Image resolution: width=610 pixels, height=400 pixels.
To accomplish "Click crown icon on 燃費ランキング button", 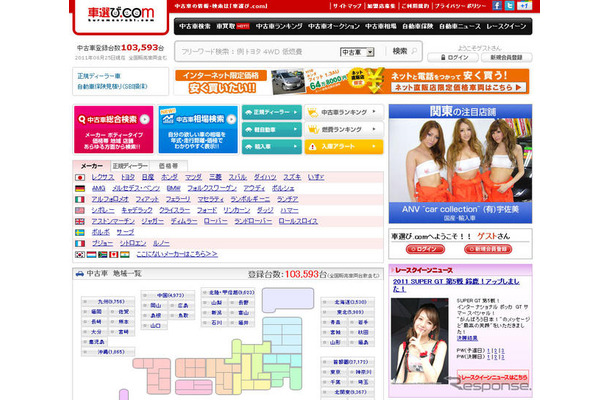I will click(313, 129).
